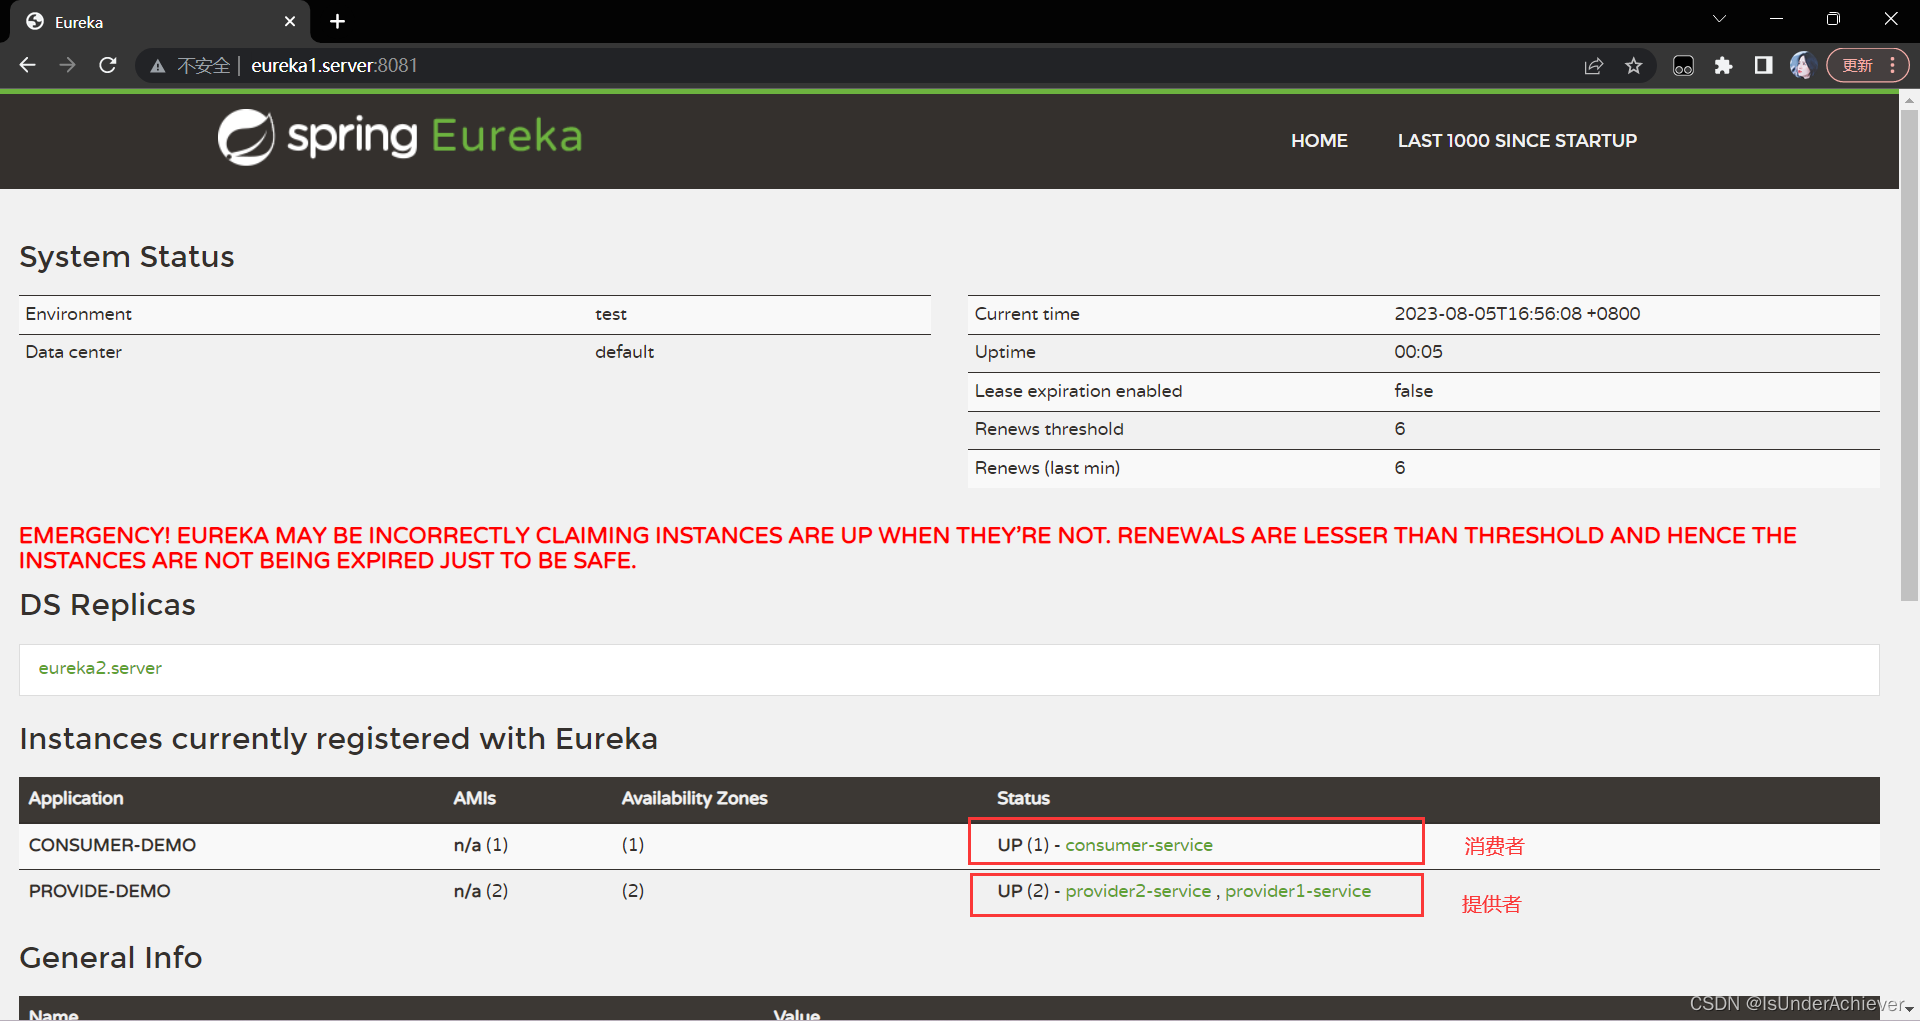Click the Renews threshold label
The width and height of the screenshot is (1920, 1021).
[1049, 429]
